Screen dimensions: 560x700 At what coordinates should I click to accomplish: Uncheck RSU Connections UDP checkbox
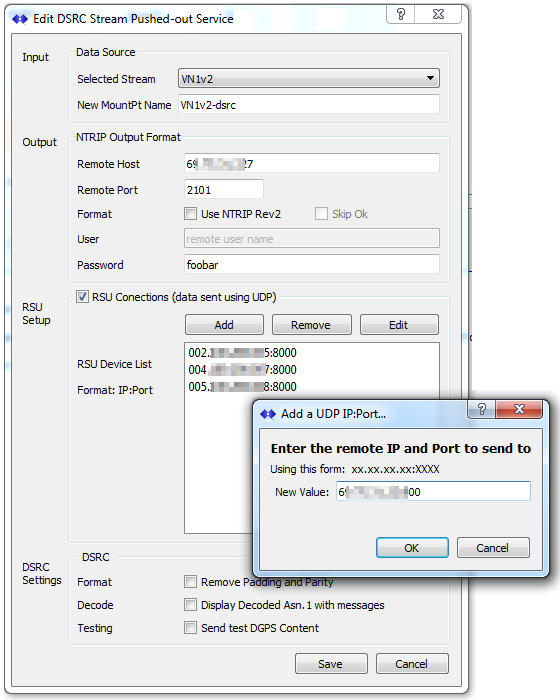pyautogui.click(x=82, y=297)
